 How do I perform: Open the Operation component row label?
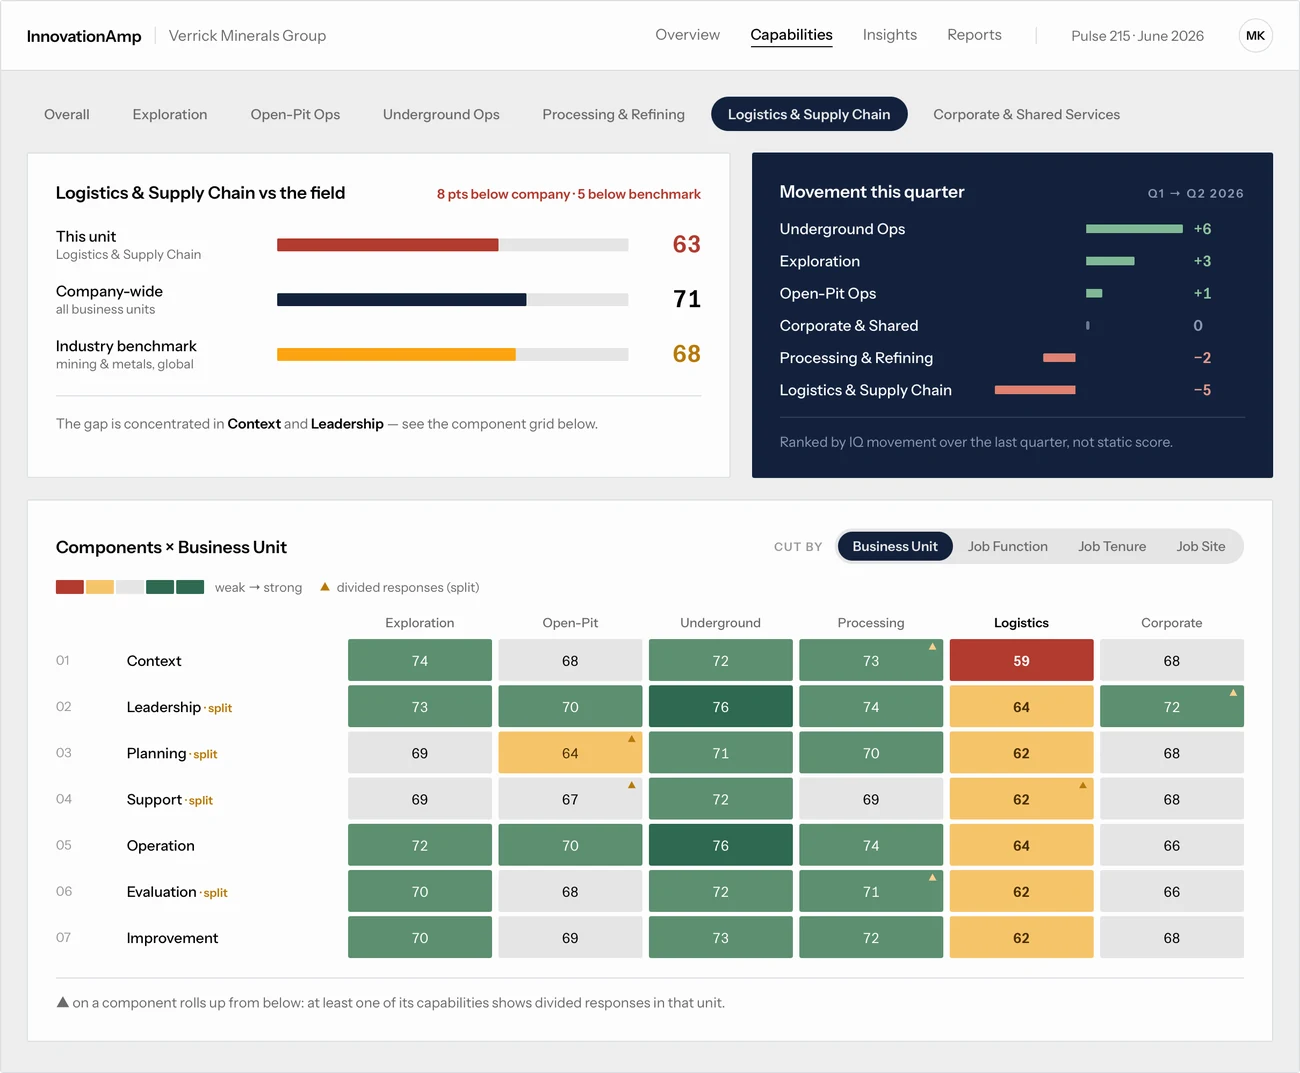pos(161,846)
